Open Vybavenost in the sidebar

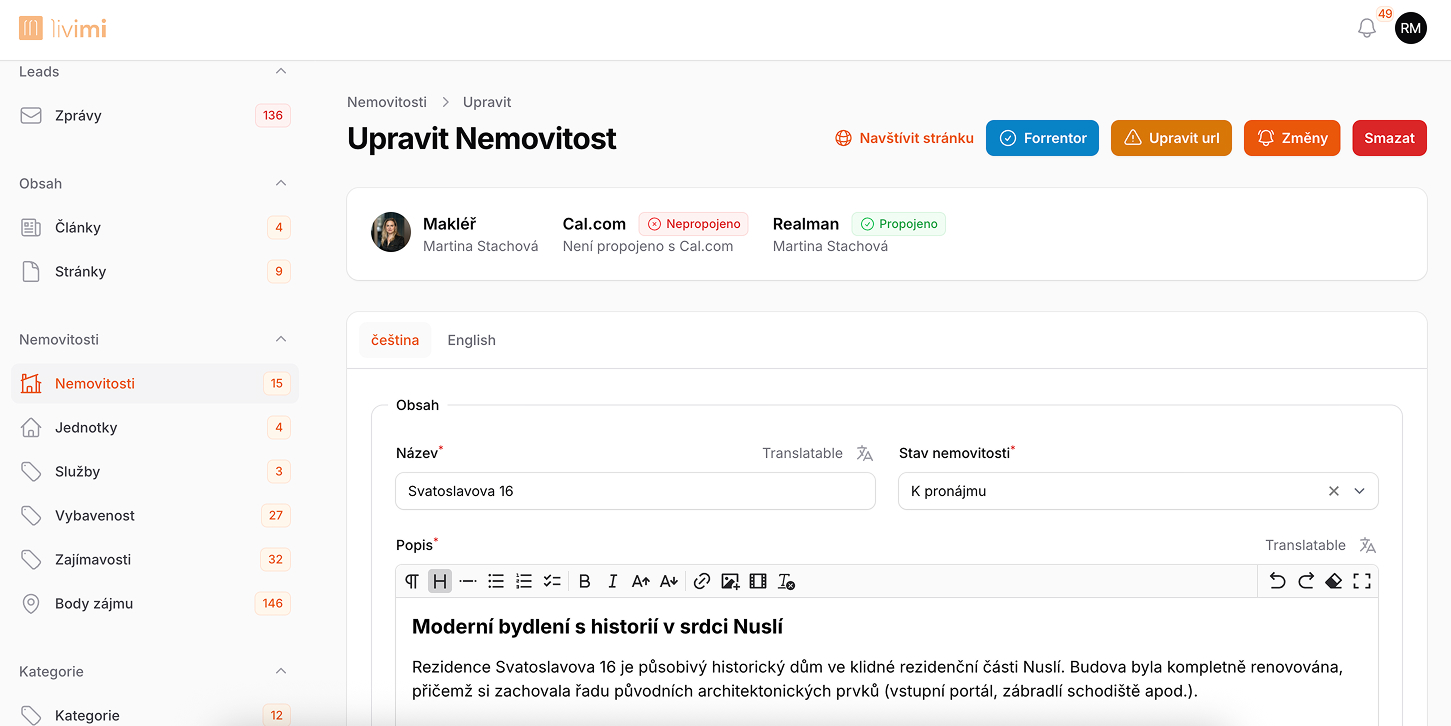pos(155,515)
